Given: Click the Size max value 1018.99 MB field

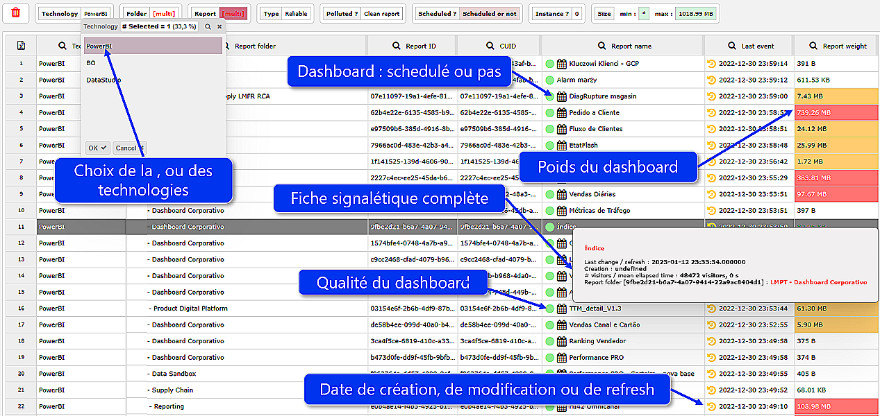Looking at the screenshot, I should tap(696, 13).
